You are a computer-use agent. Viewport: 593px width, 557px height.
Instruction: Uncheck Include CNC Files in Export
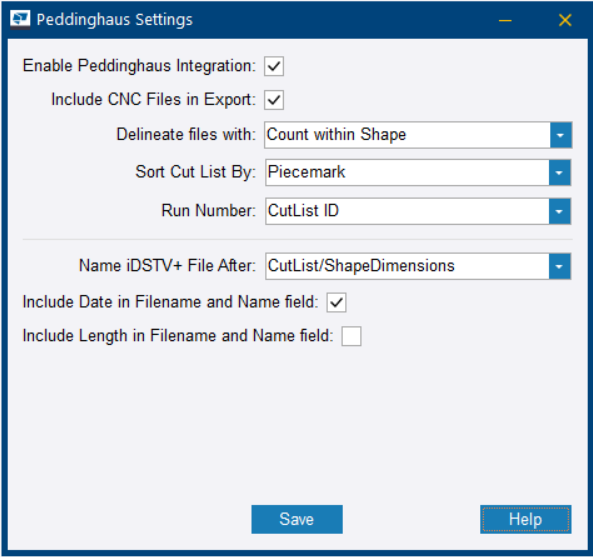tap(274, 100)
